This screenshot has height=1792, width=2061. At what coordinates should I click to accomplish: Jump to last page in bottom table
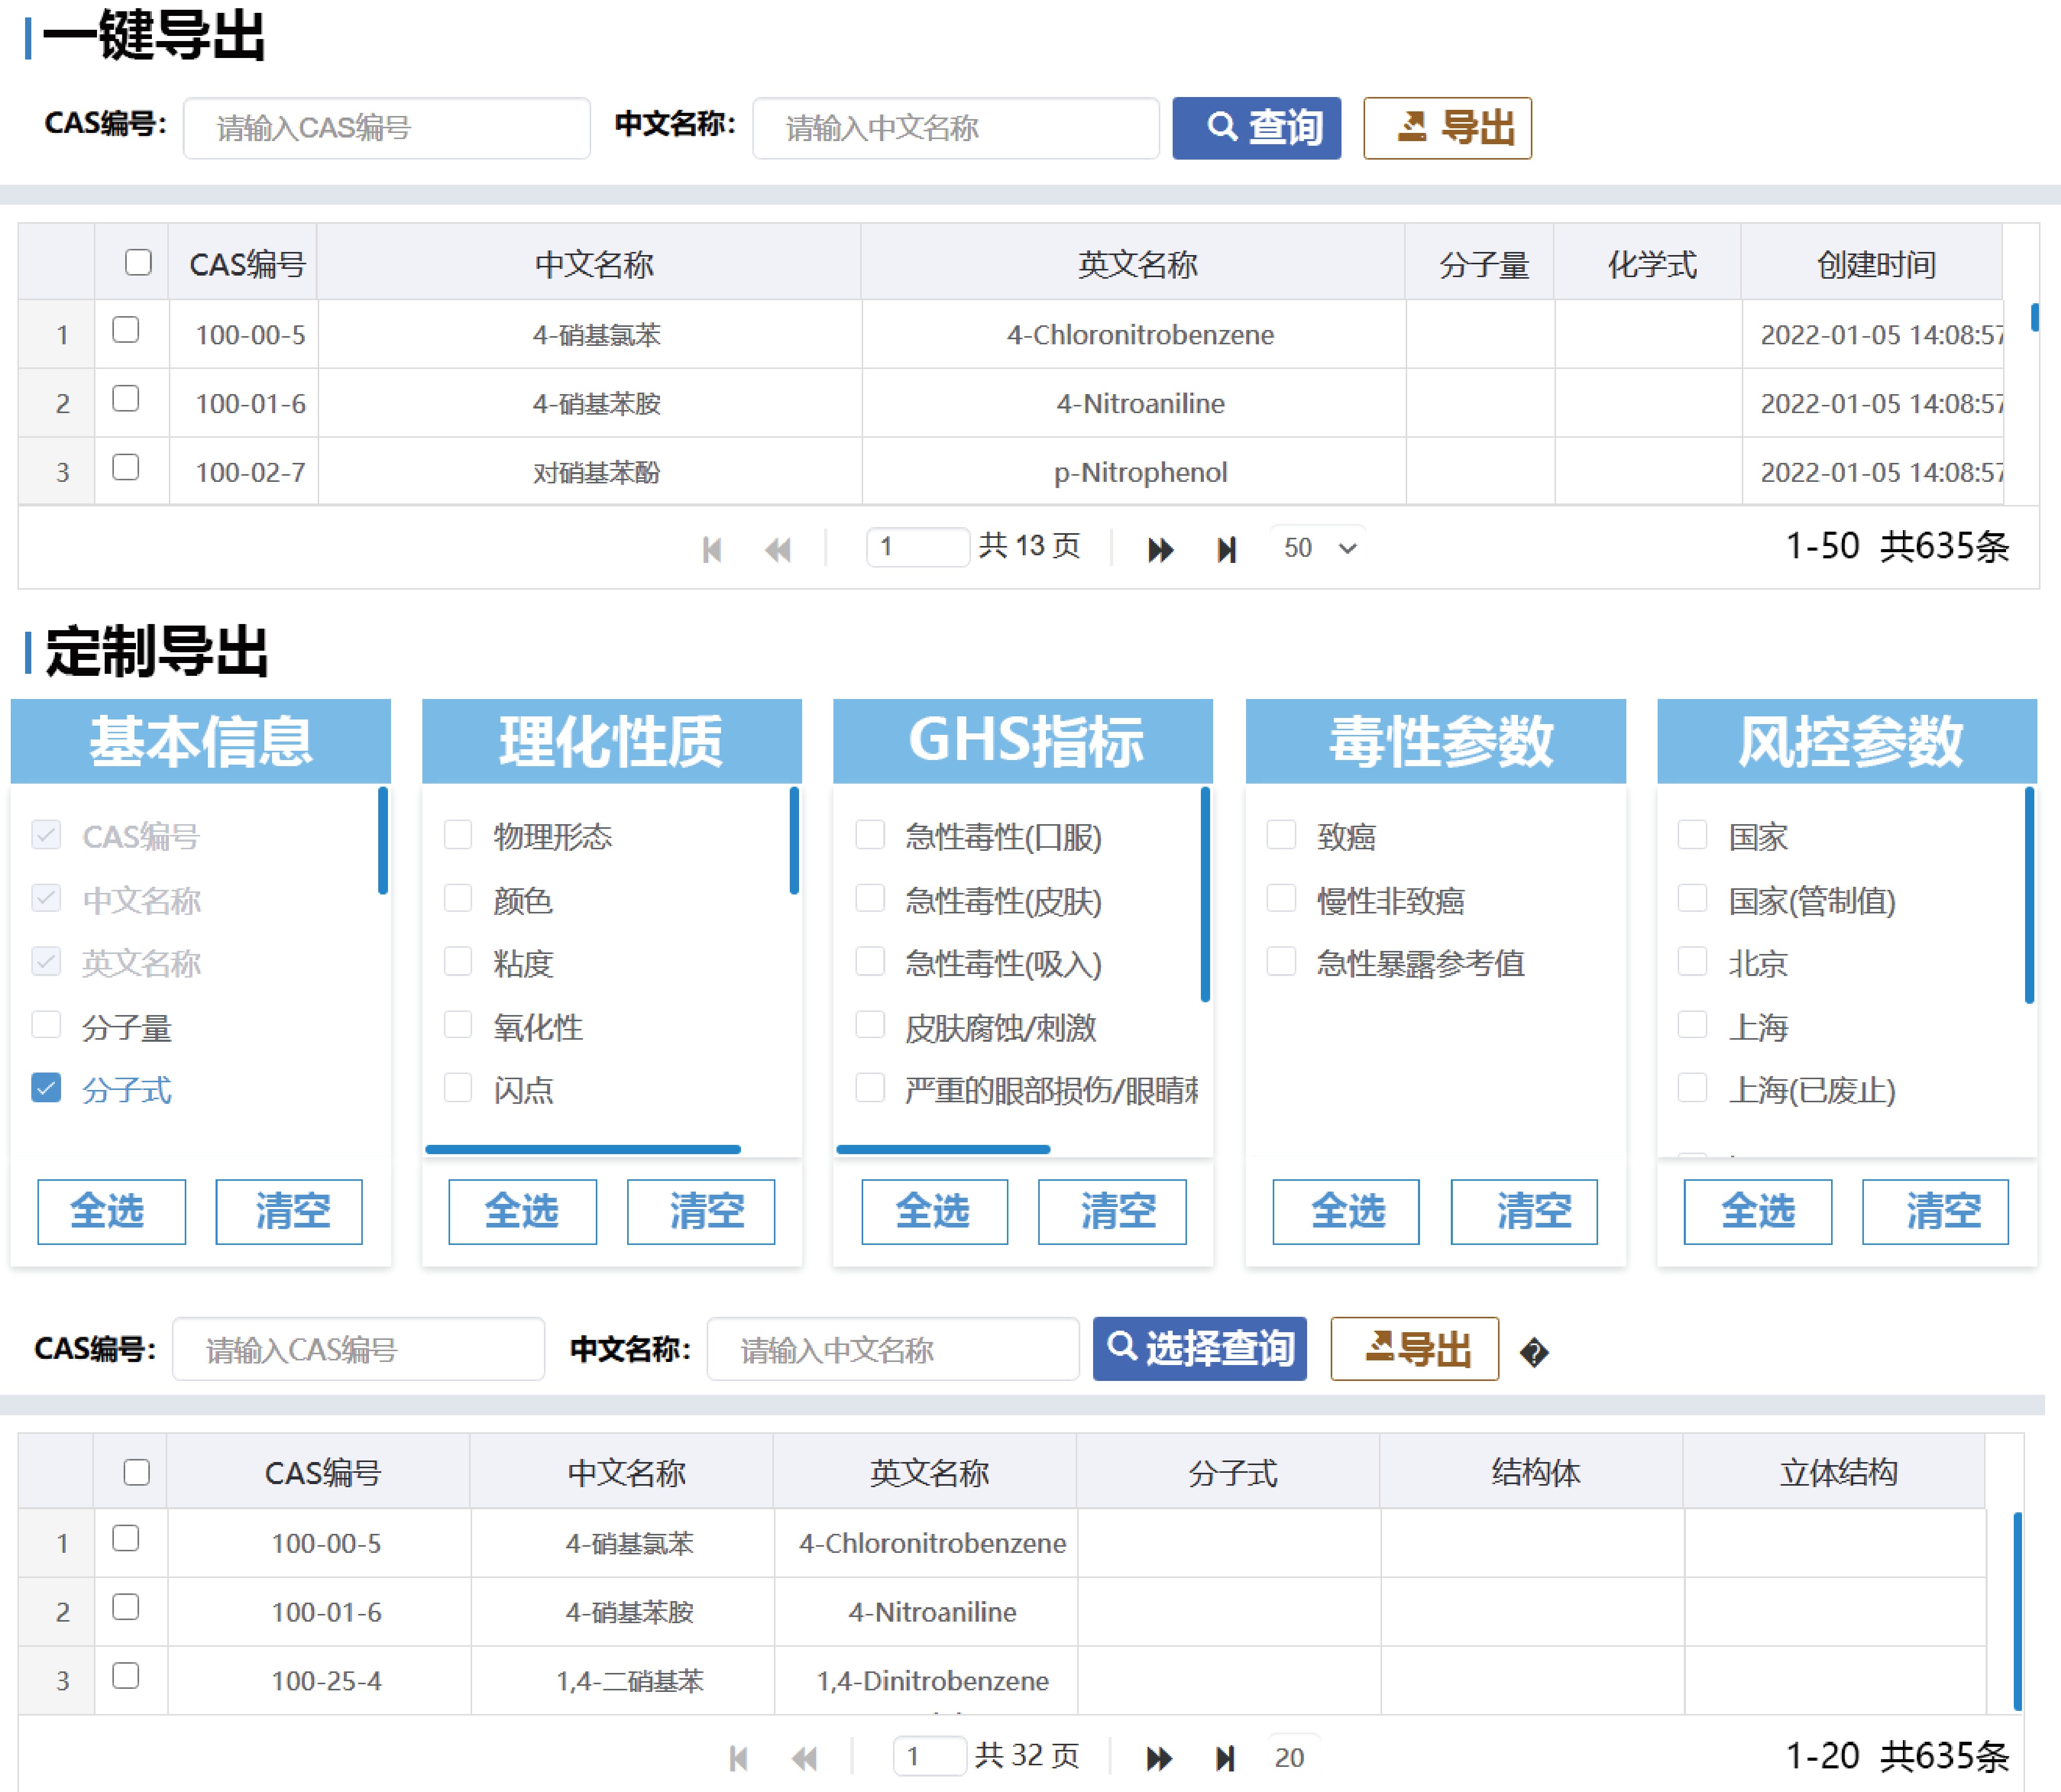pos(1225,1758)
